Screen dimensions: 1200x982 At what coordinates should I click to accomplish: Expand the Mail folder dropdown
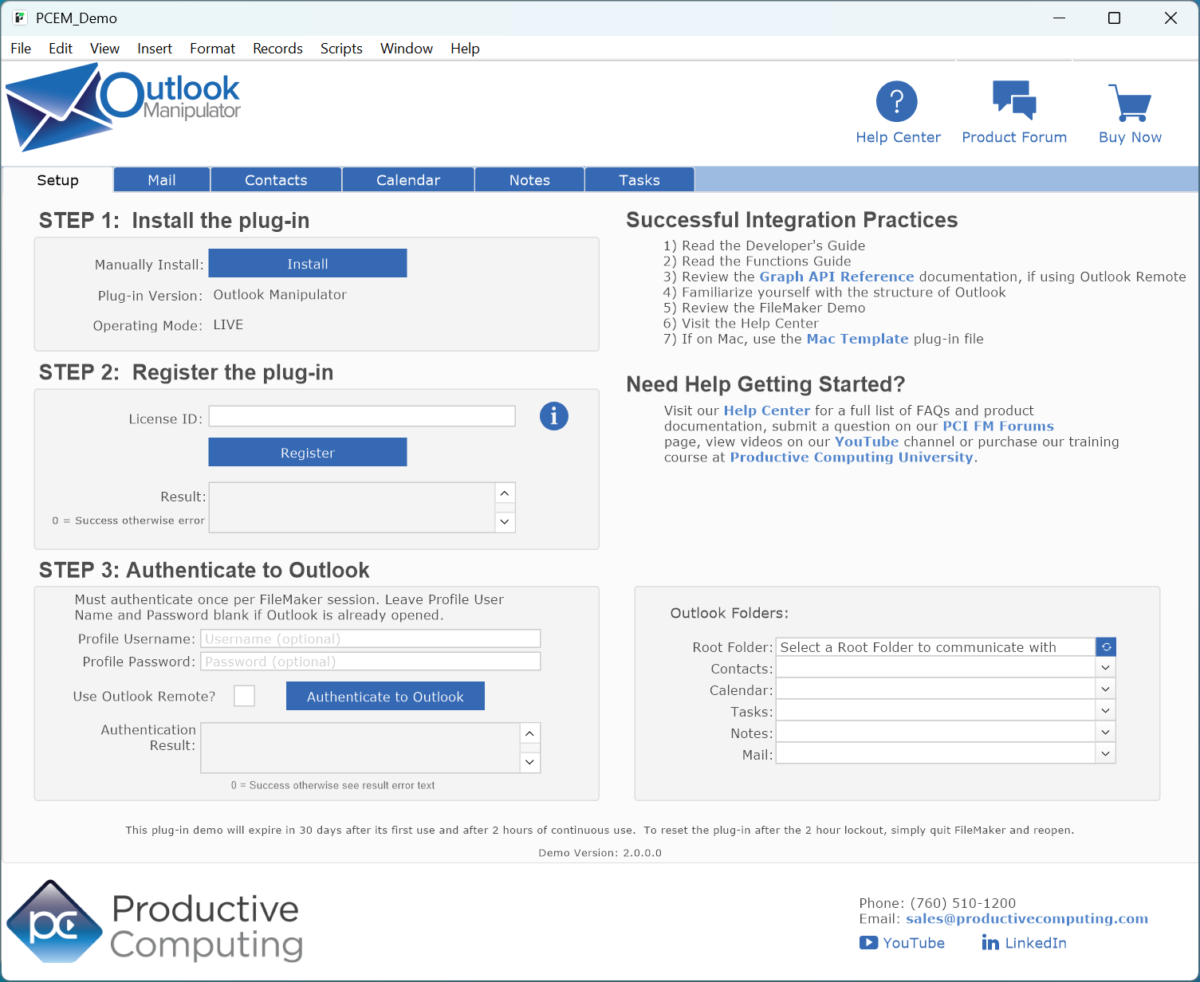1105,754
